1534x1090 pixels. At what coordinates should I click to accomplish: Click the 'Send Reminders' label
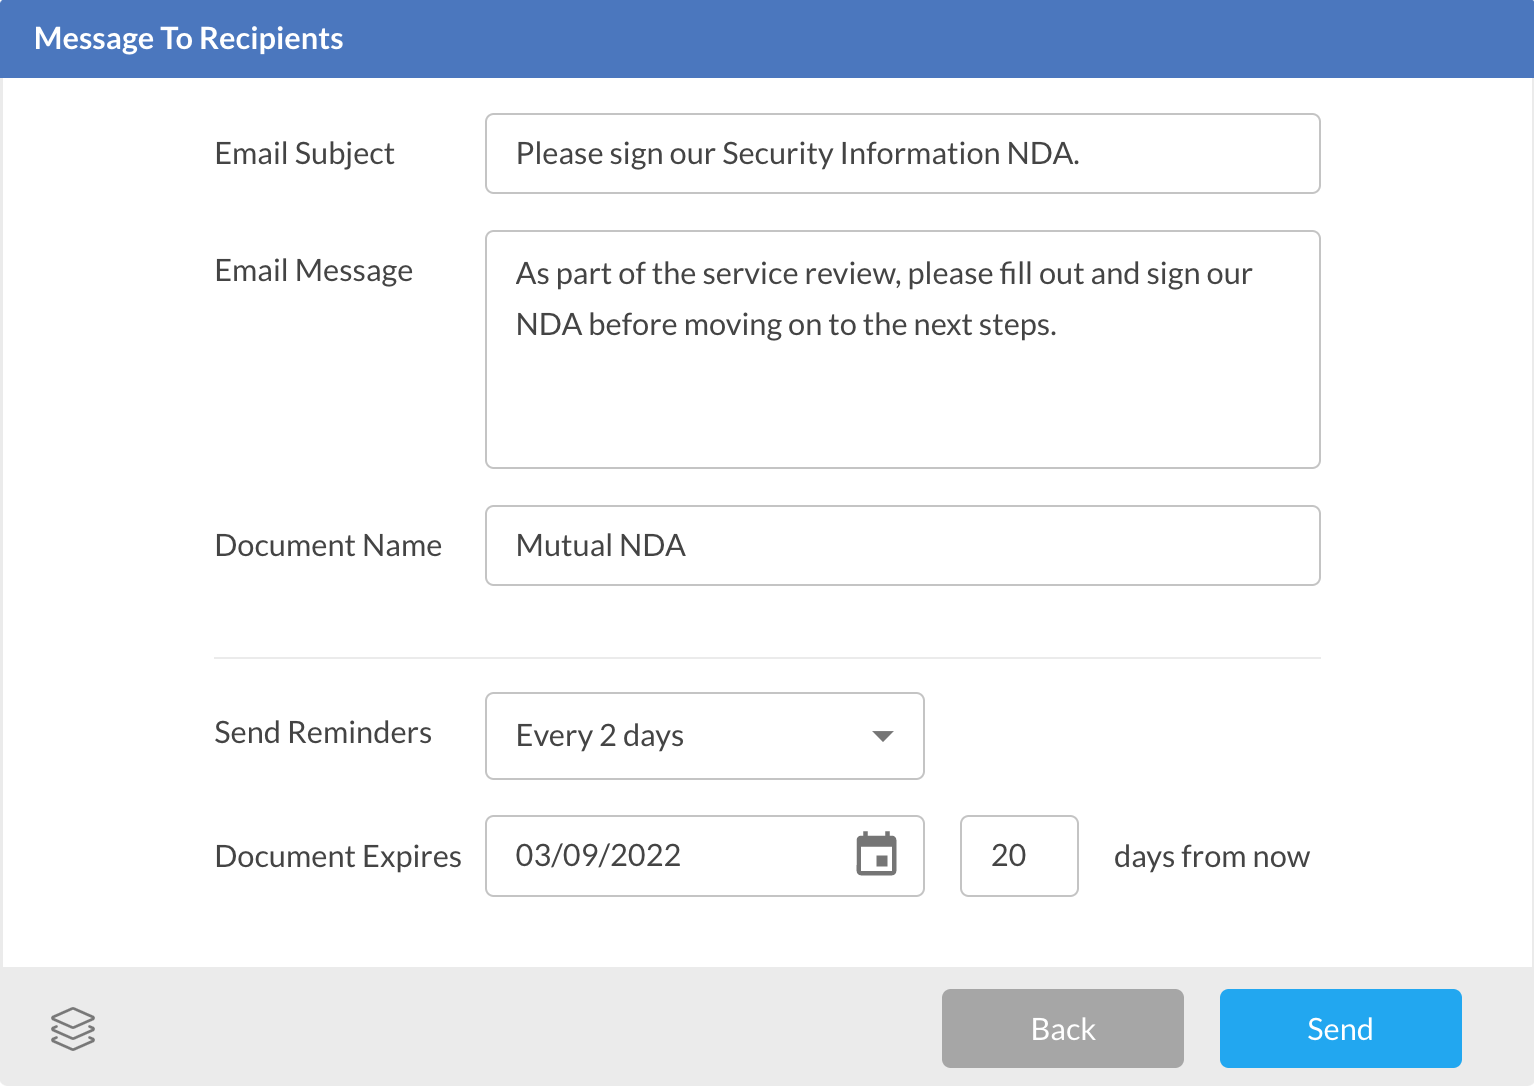click(323, 733)
